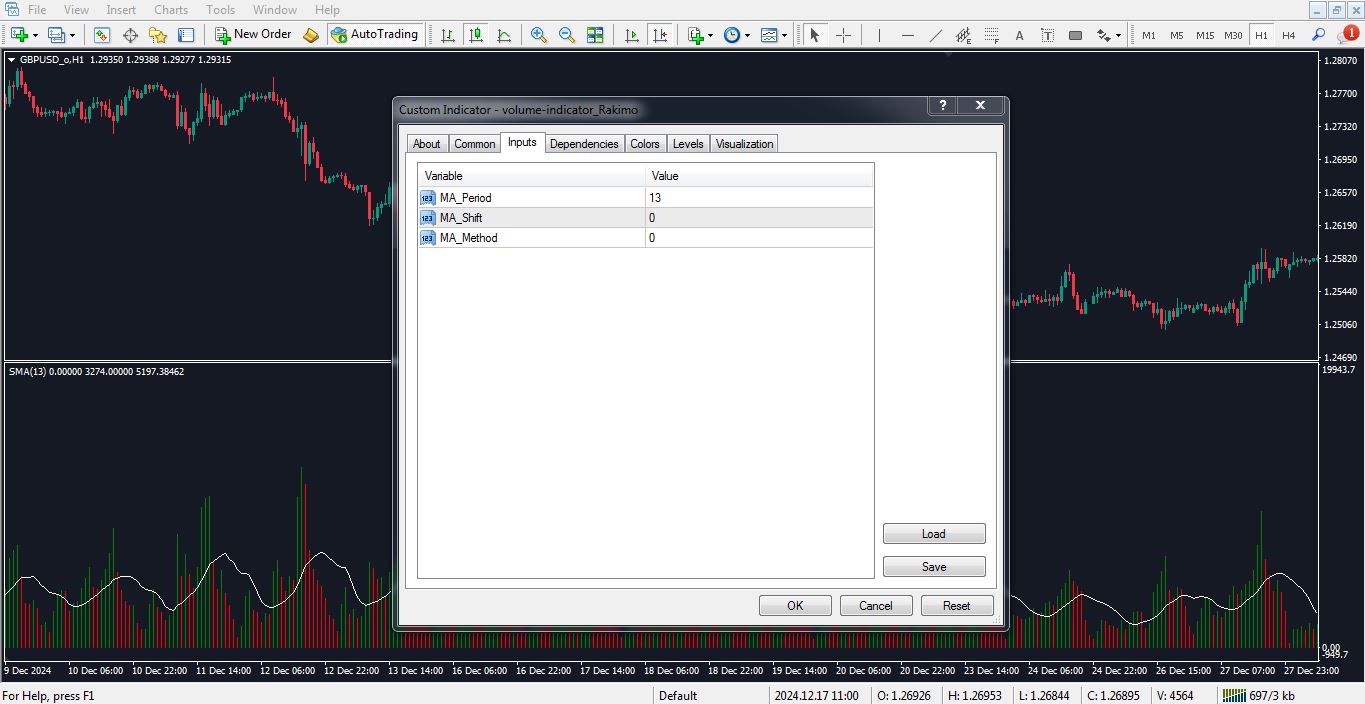Switch timeframe to M1

coord(1149,35)
